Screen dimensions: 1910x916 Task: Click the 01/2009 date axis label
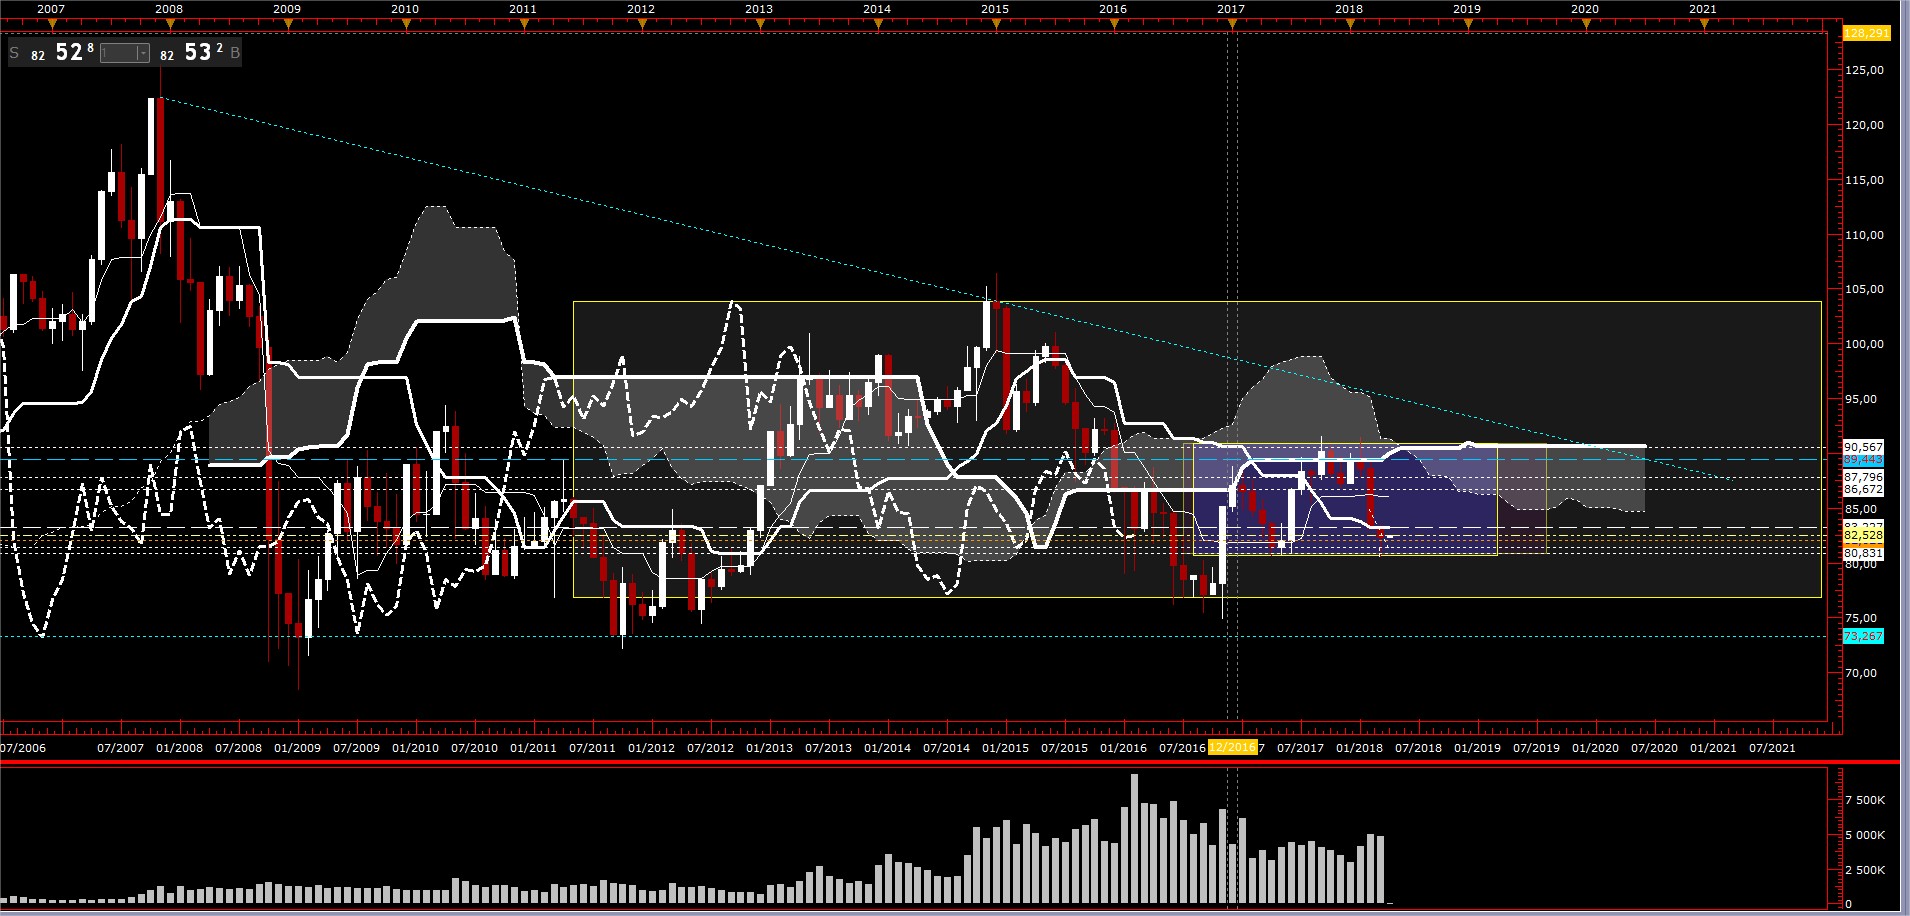pyautogui.click(x=297, y=748)
